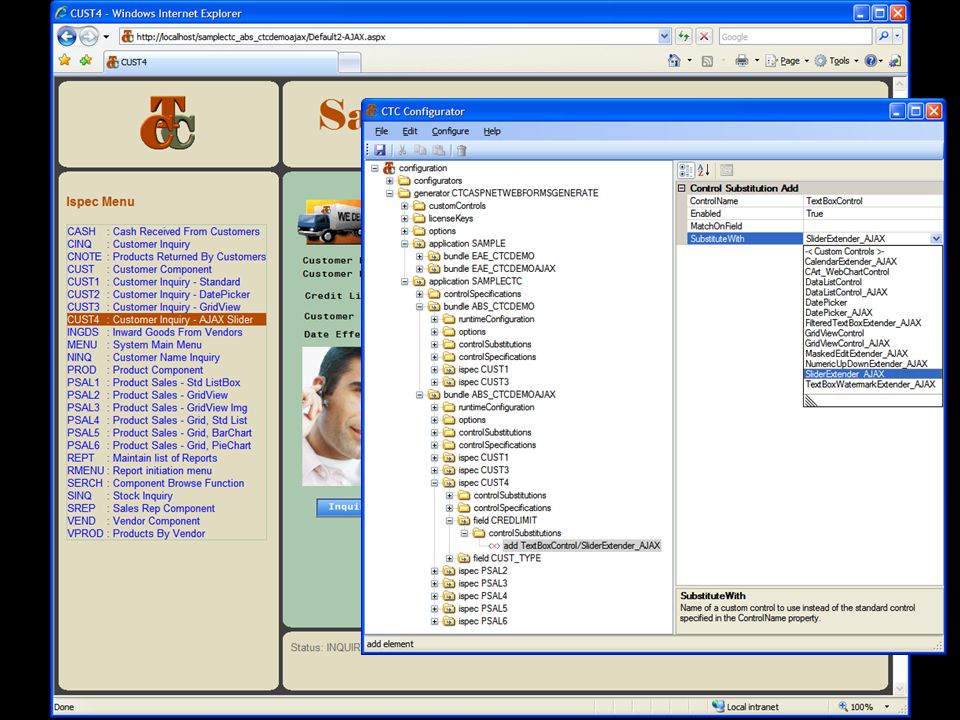Click the zoom magnifier icon showing 100%
The image size is (960, 720).
click(842, 707)
